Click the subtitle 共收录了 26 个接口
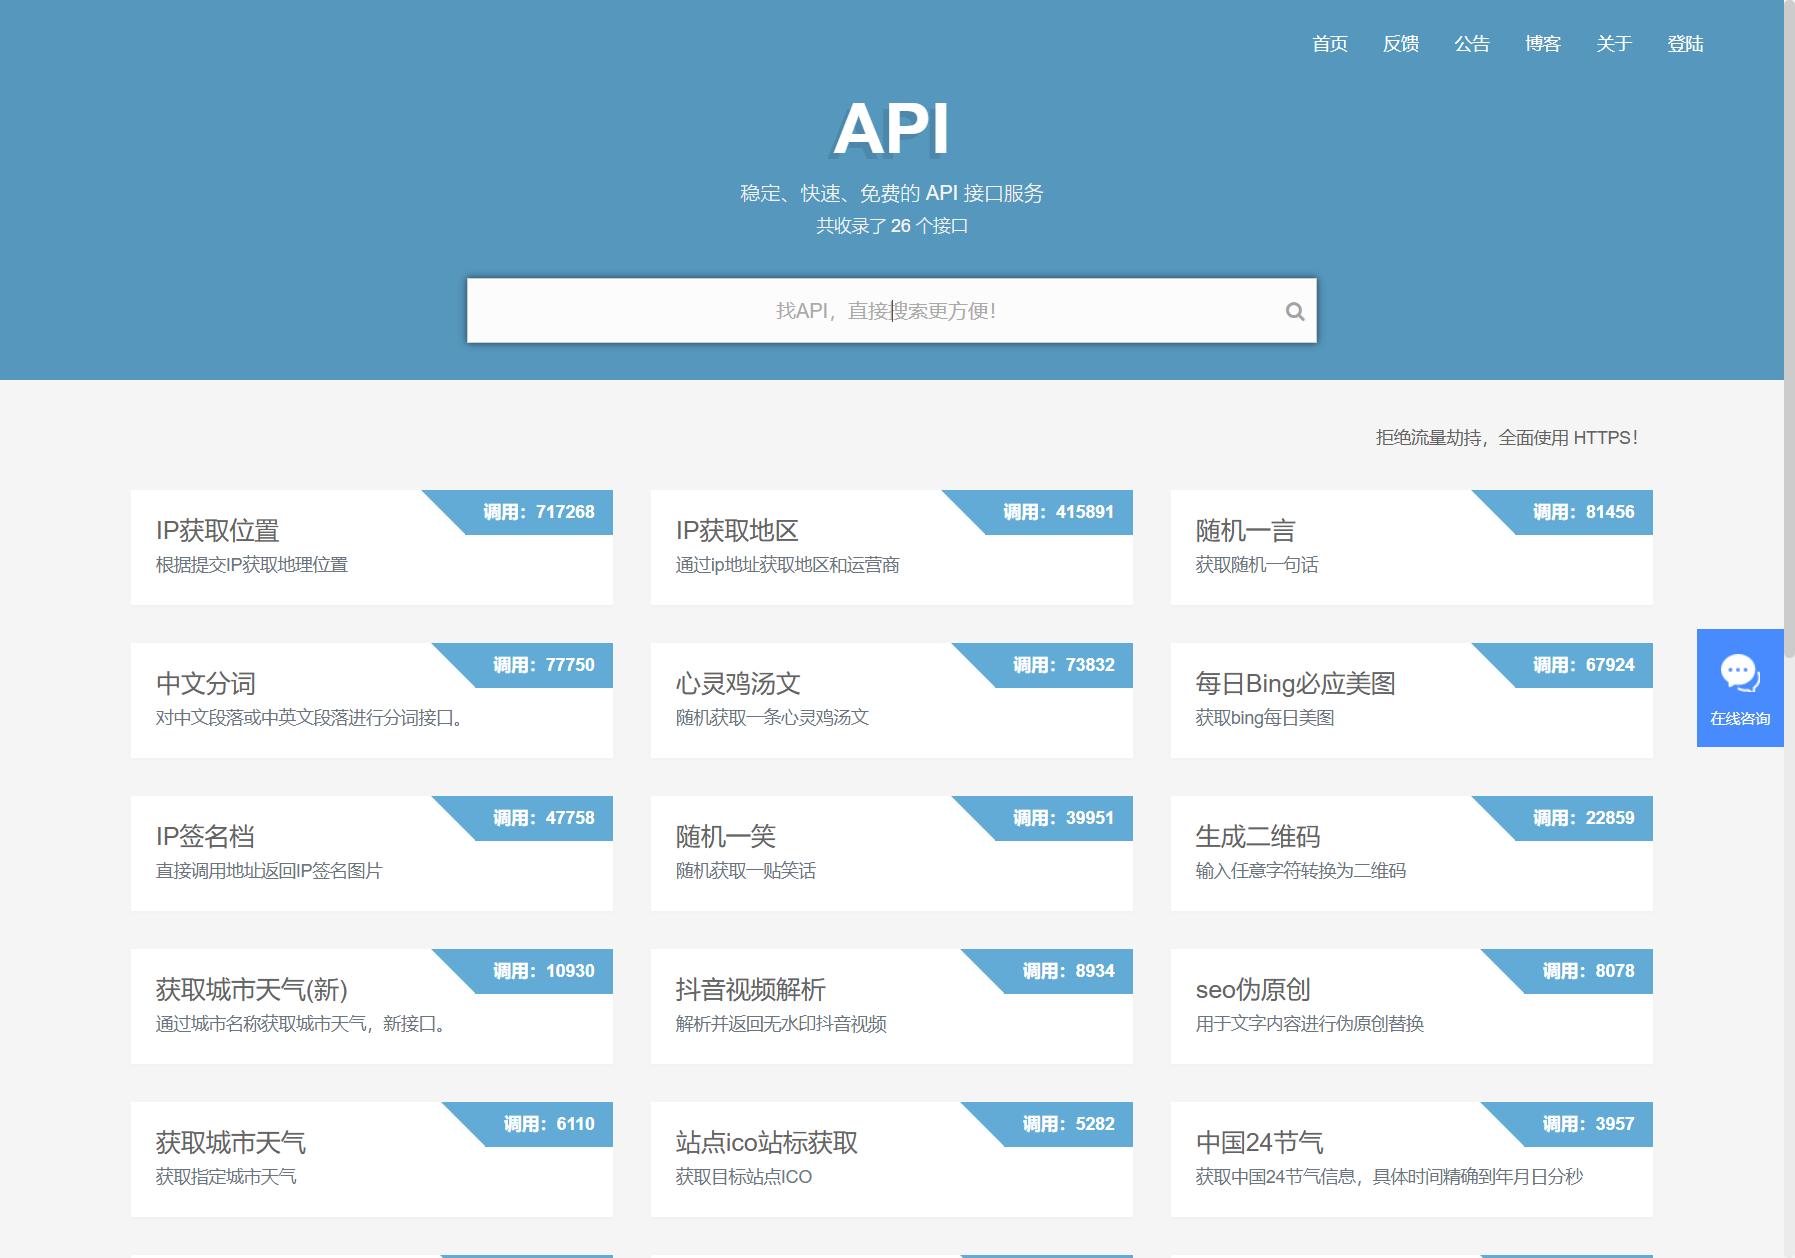 point(892,226)
